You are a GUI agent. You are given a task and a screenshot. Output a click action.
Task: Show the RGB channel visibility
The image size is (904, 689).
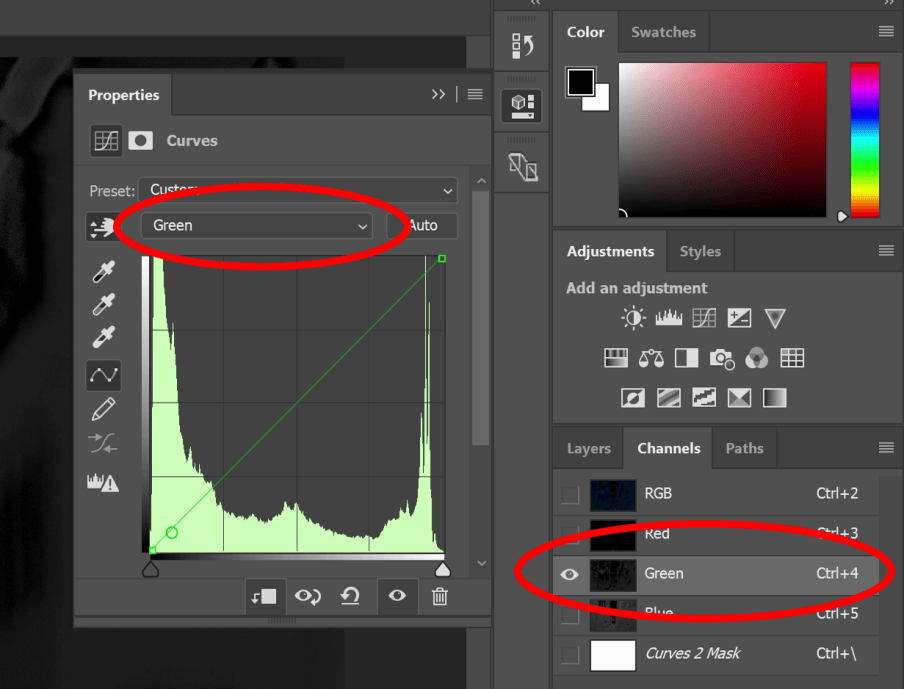tap(570, 493)
